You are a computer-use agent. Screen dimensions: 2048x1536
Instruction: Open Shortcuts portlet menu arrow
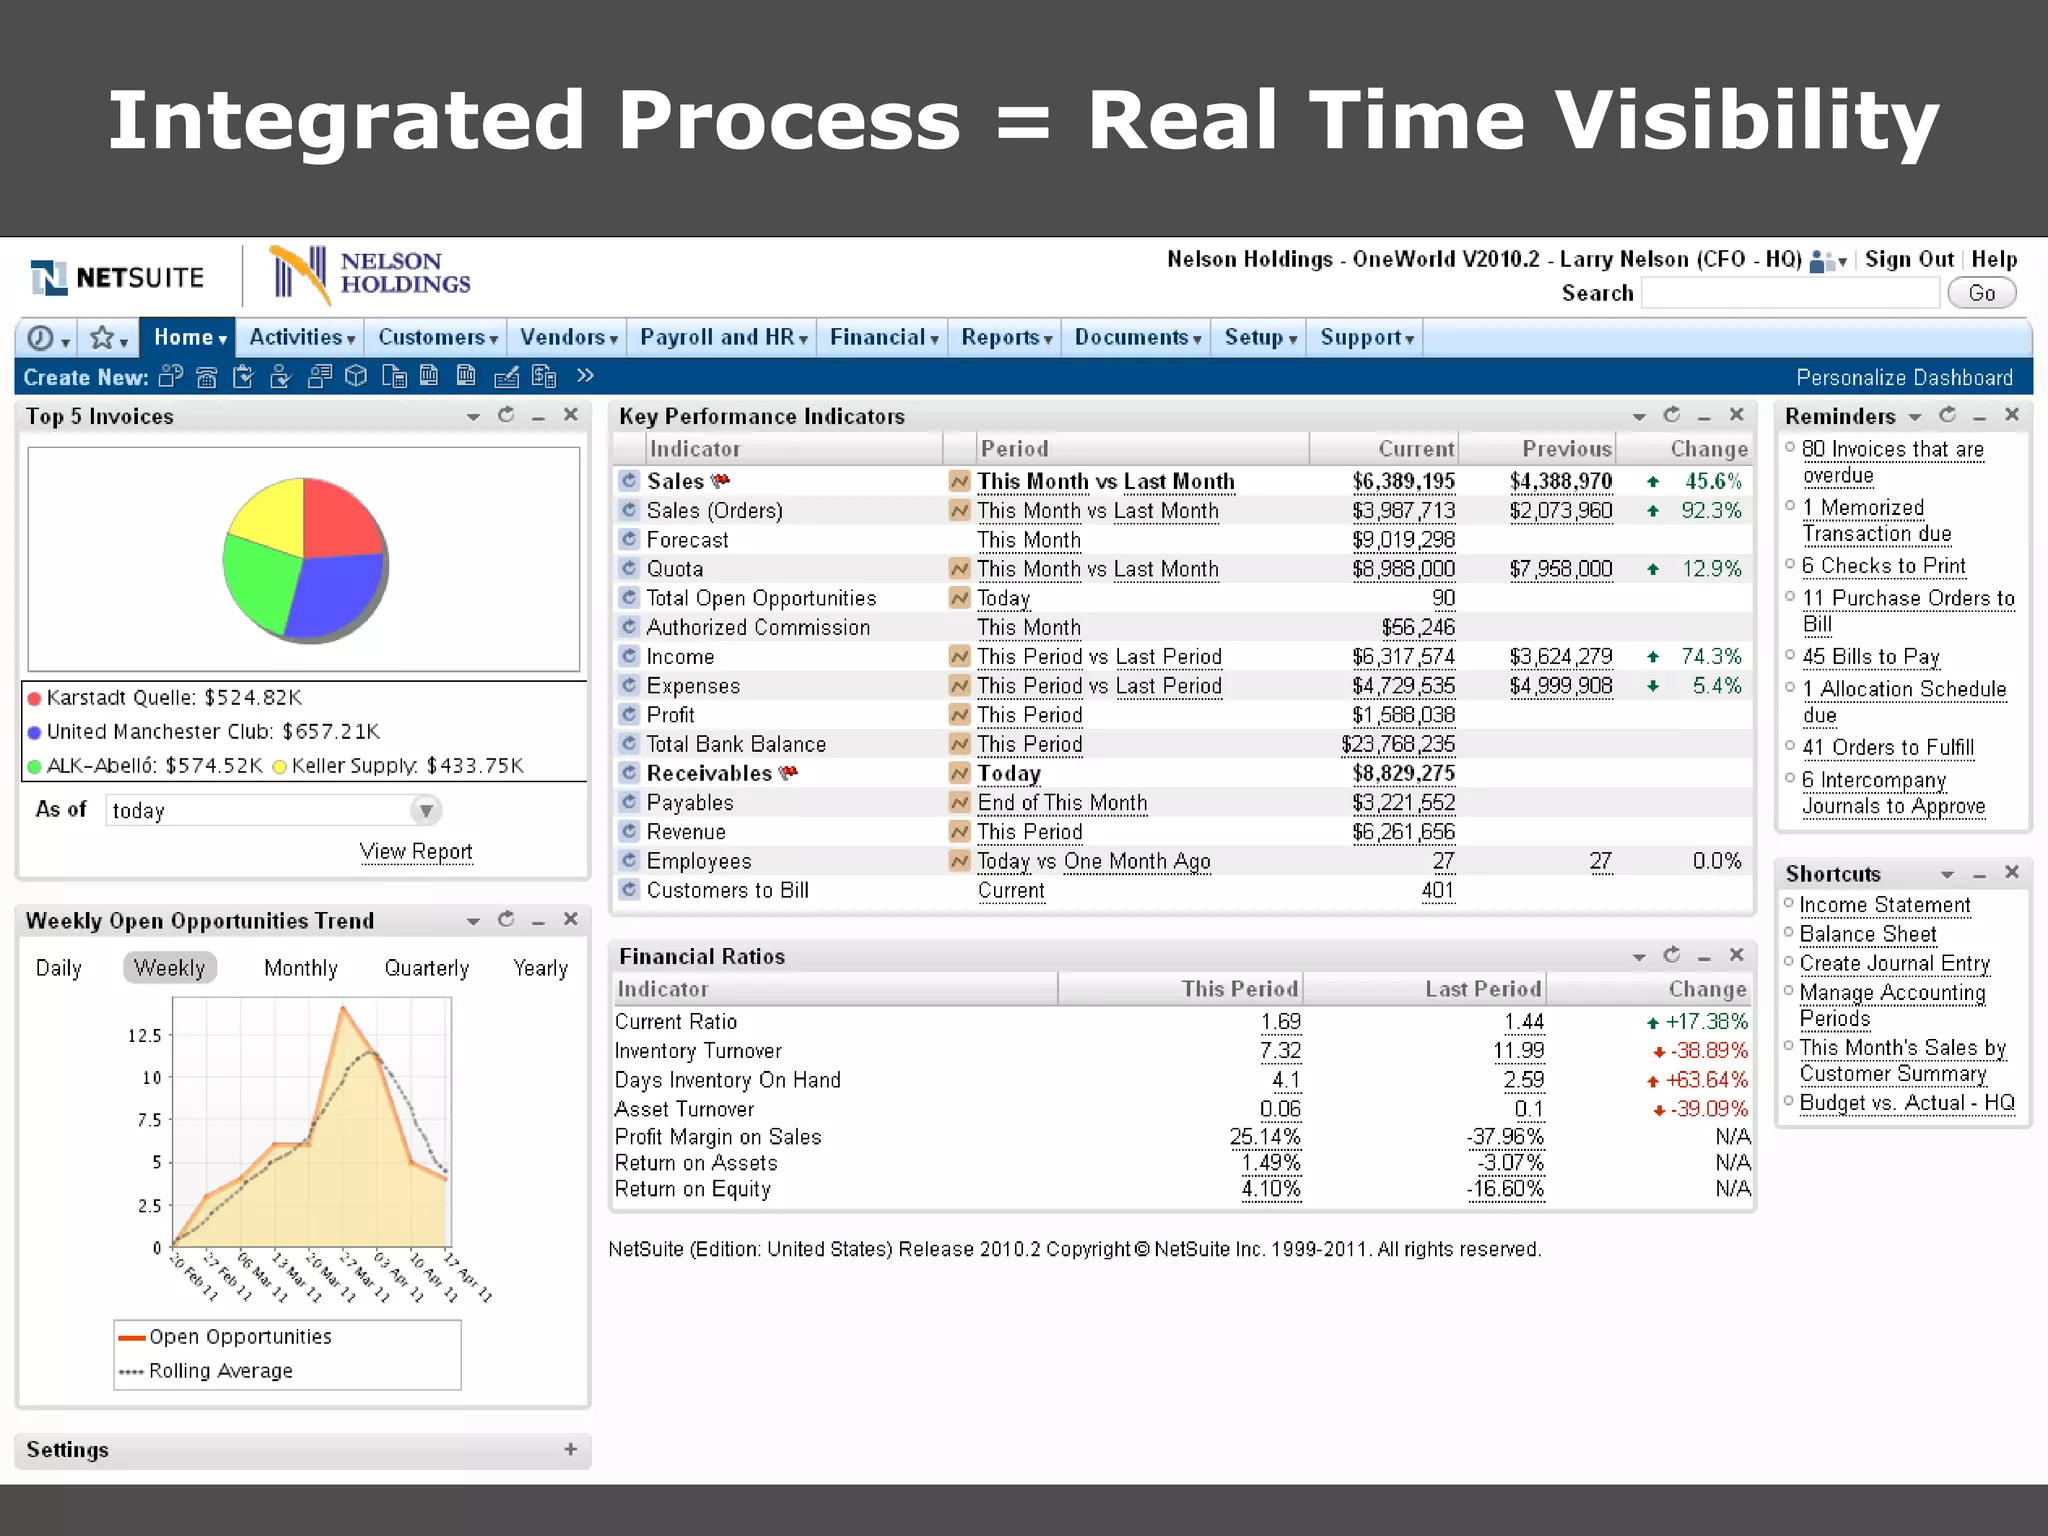pyautogui.click(x=1947, y=875)
